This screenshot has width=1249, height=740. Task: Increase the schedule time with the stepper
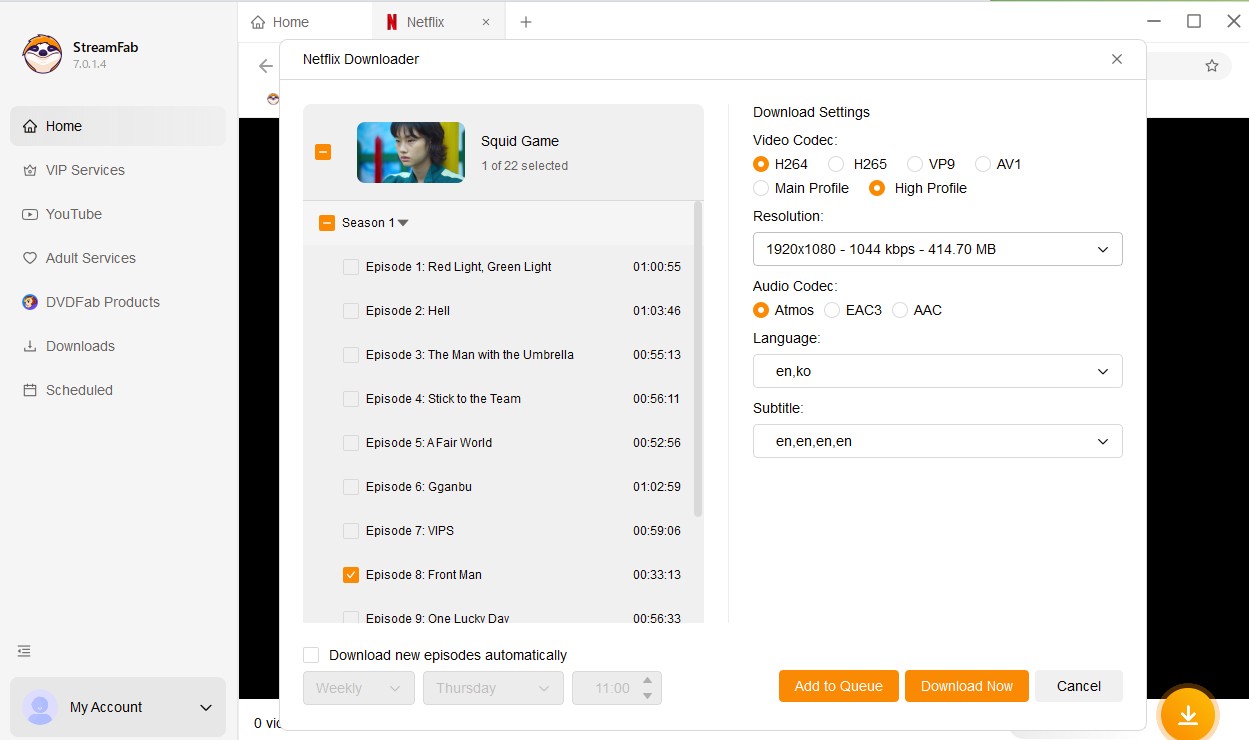(x=648, y=682)
